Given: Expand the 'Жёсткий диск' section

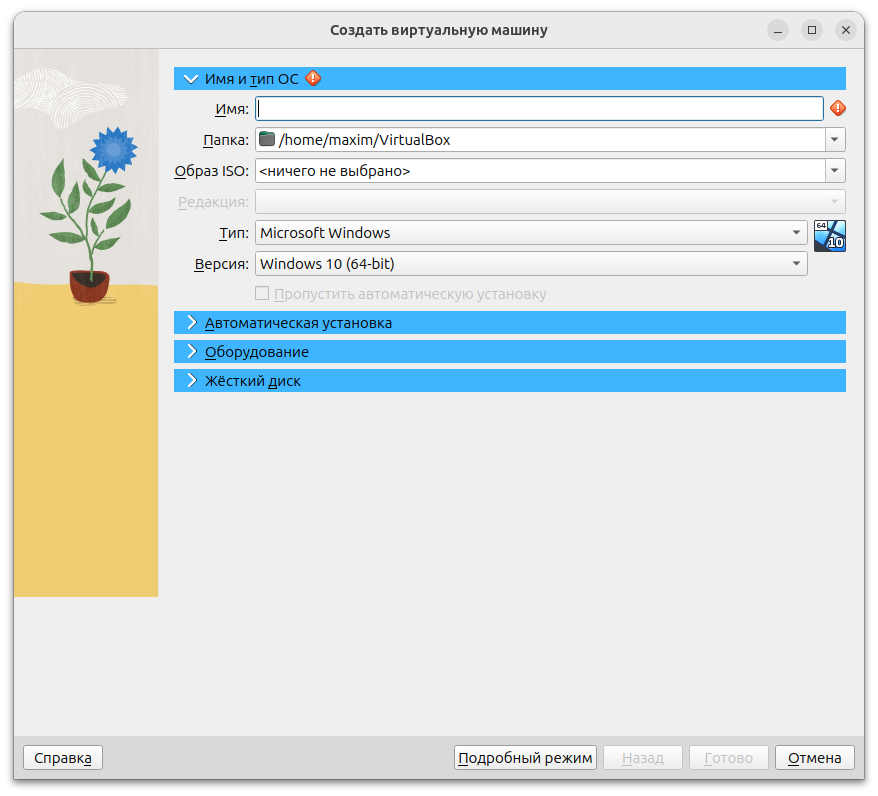Looking at the screenshot, I should [192, 381].
